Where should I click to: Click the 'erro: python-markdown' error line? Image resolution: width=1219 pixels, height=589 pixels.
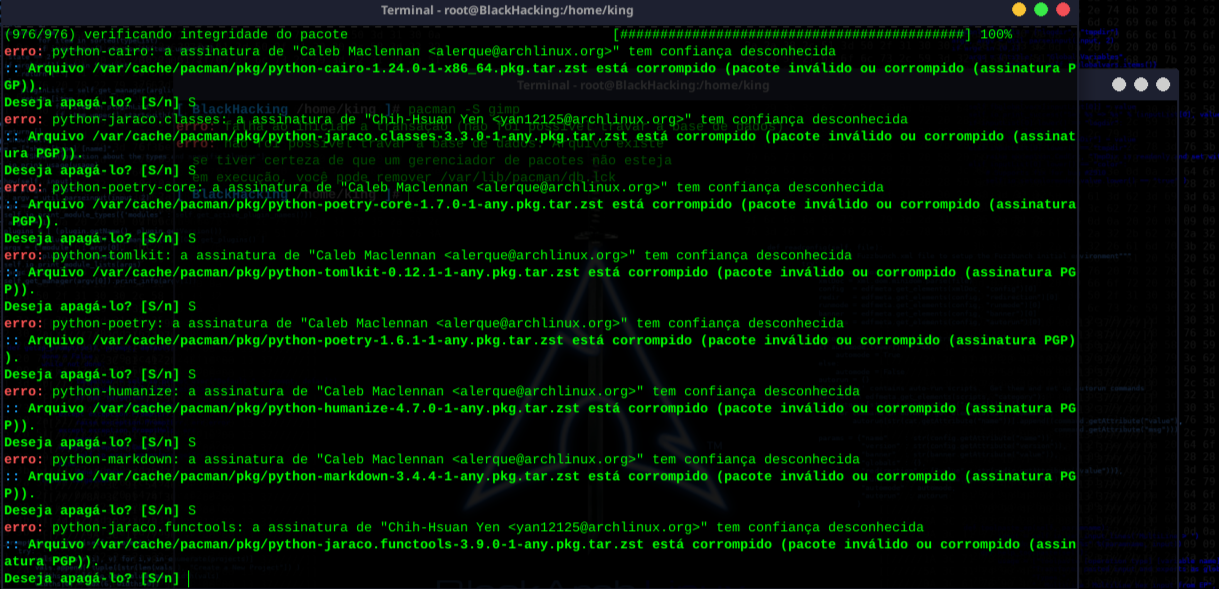(x=432, y=459)
